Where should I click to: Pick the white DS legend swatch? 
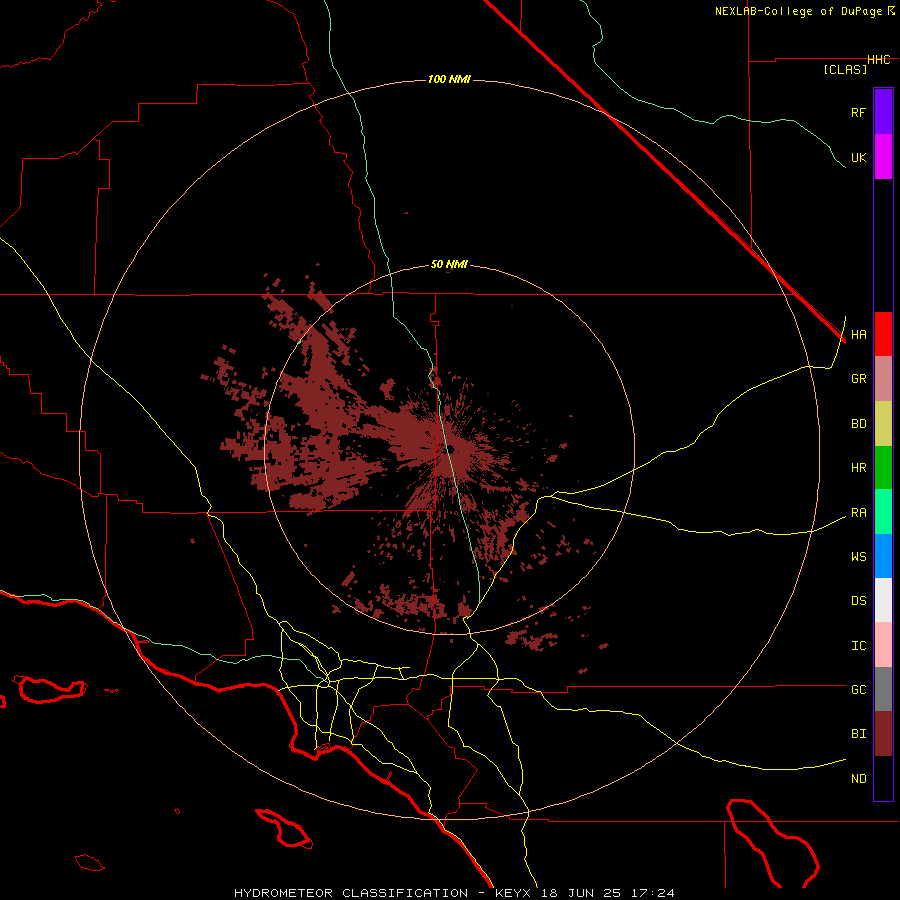[x=883, y=600]
